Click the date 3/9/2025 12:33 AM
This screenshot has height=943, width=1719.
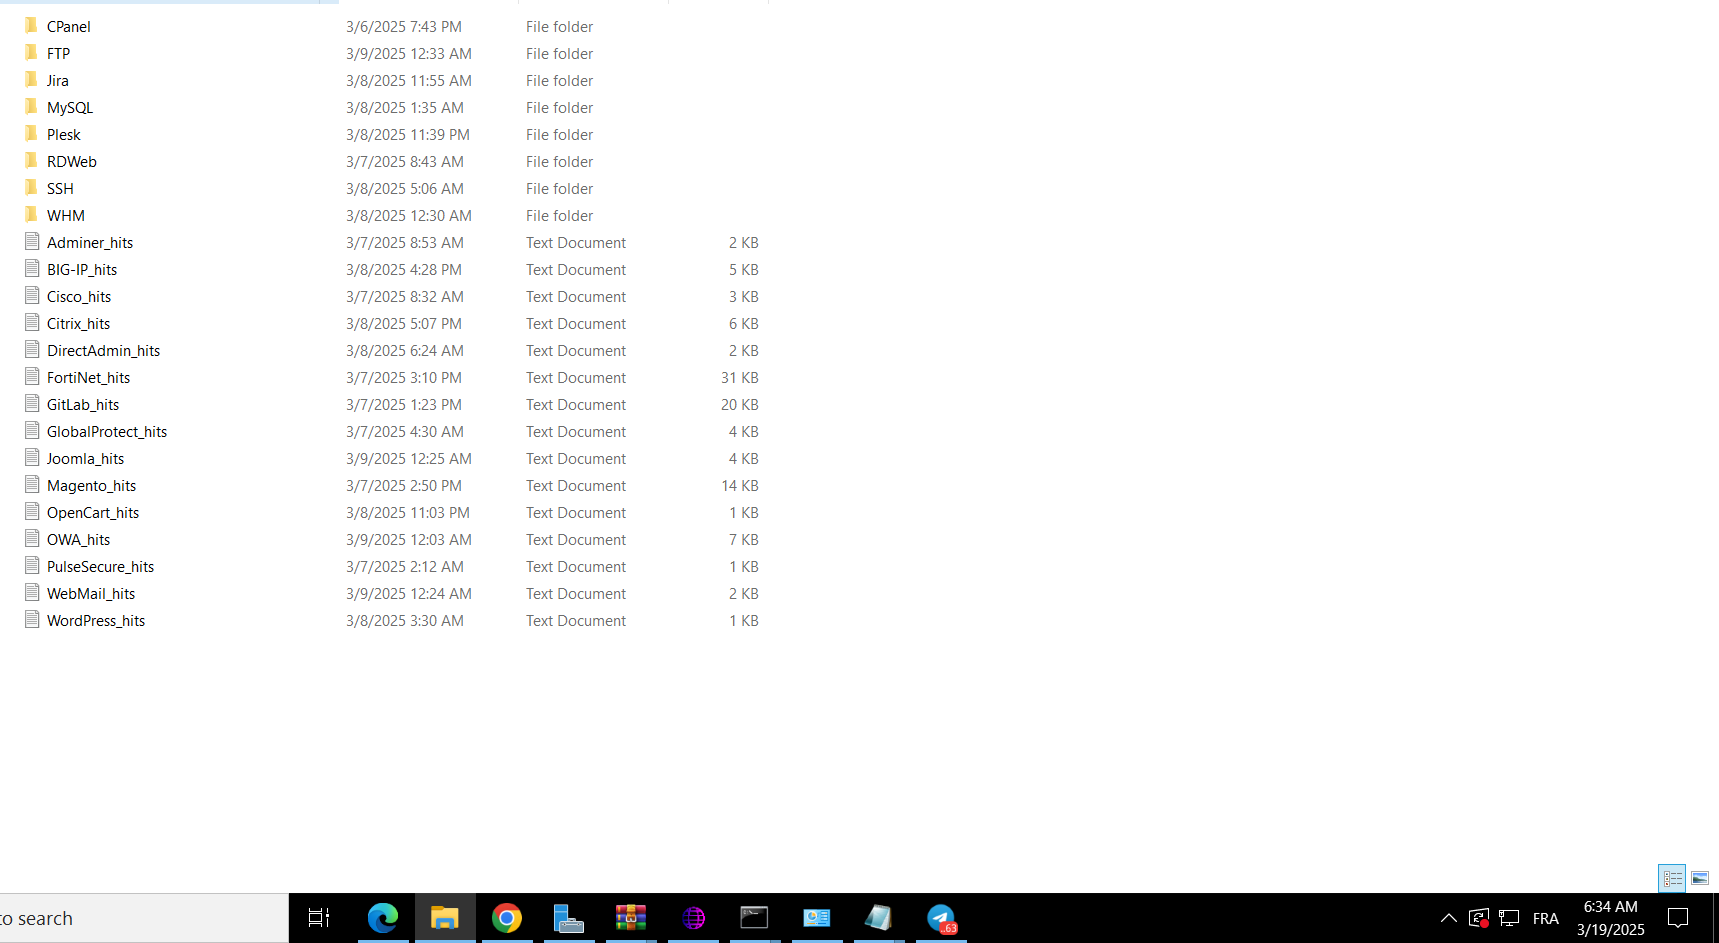[409, 54]
